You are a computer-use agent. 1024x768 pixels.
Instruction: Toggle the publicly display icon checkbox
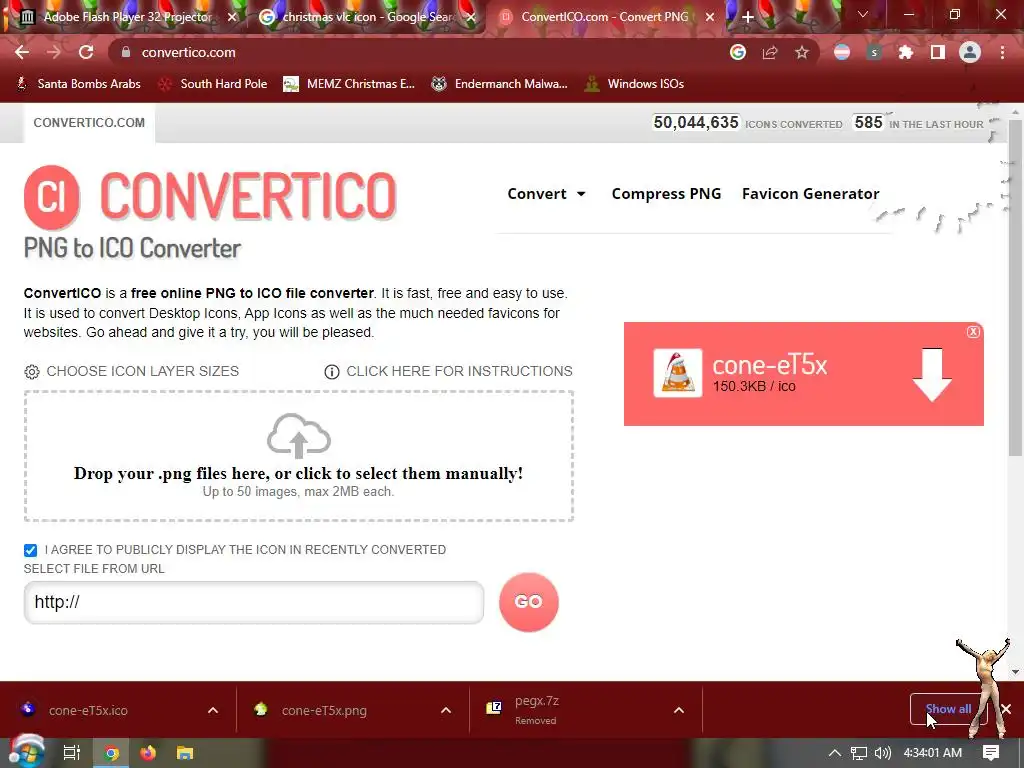click(x=30, y=550)
